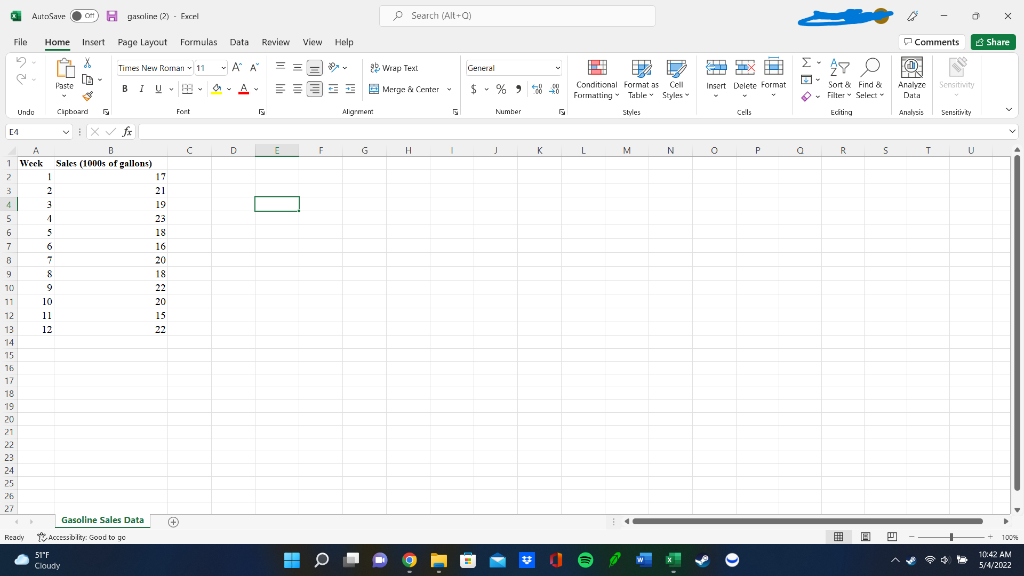Viewport: 1024px width, 576px height.
Task: Click the Format cells icon
Action: click(773, 67)
